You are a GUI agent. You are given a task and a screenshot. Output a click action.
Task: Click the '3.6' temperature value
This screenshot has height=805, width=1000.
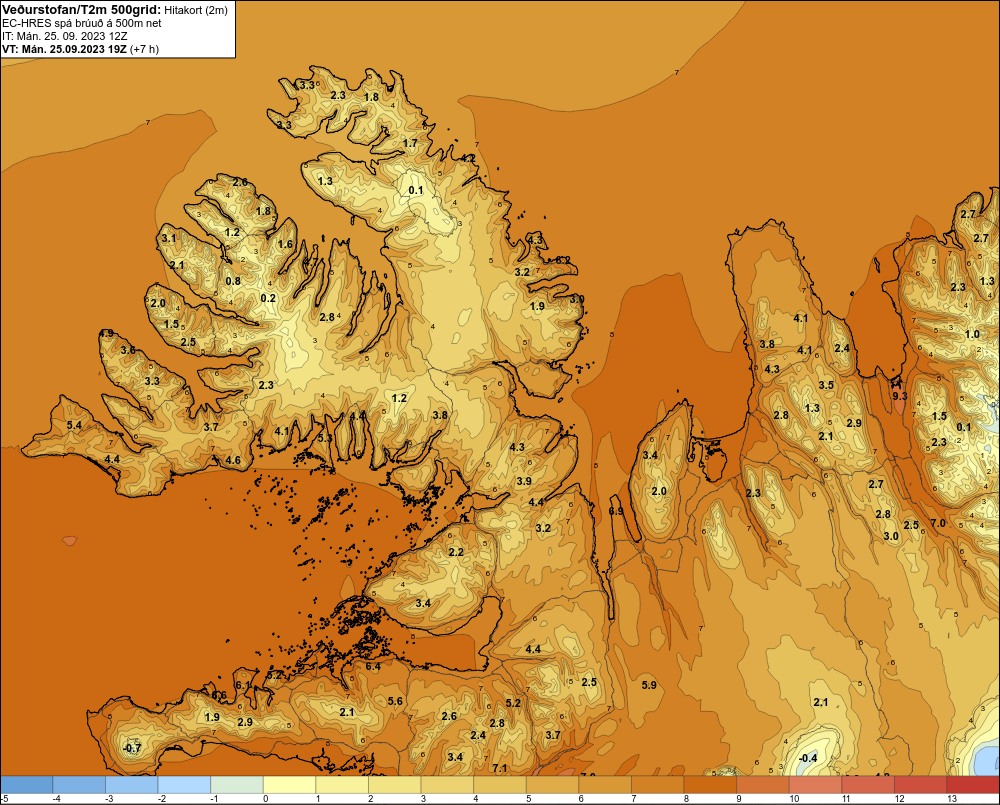tap(128, 350)
